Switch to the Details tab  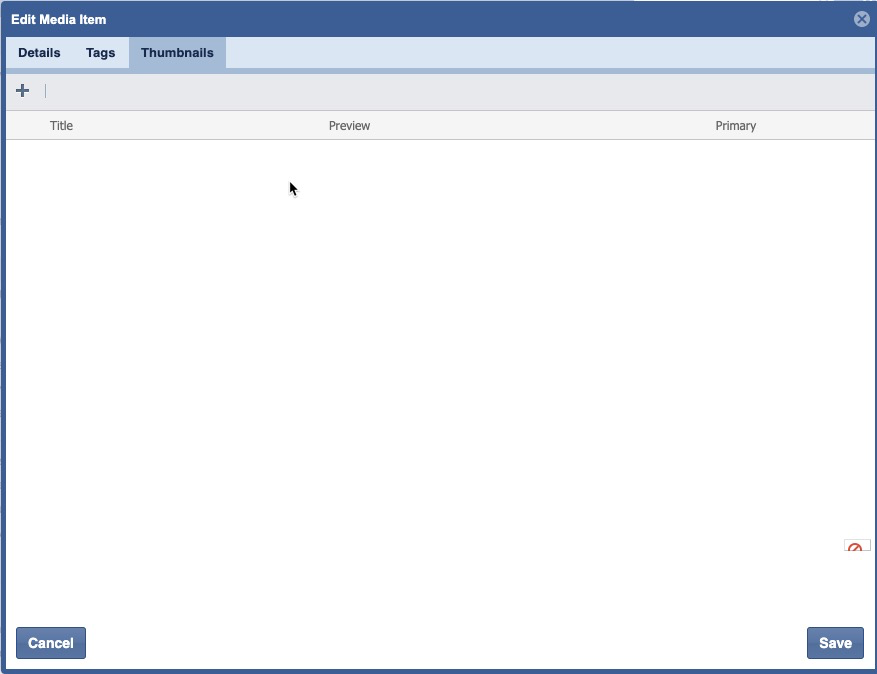[39, 53]
